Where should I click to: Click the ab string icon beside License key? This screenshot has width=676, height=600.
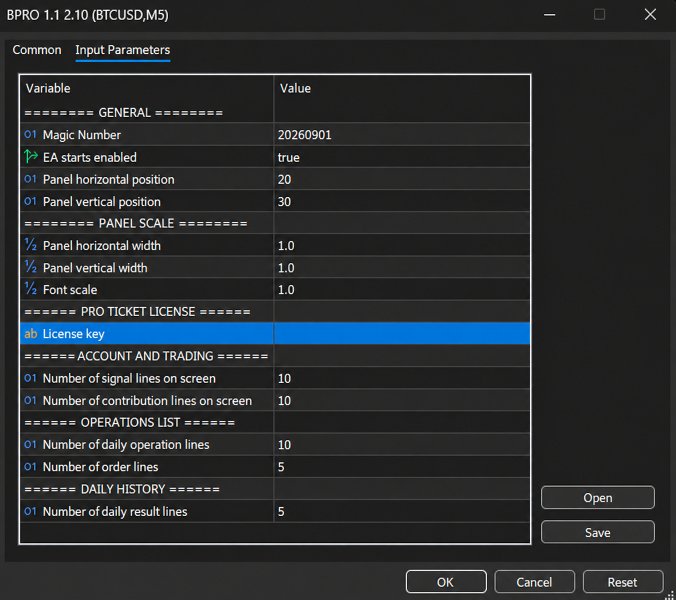click(31, 334)
